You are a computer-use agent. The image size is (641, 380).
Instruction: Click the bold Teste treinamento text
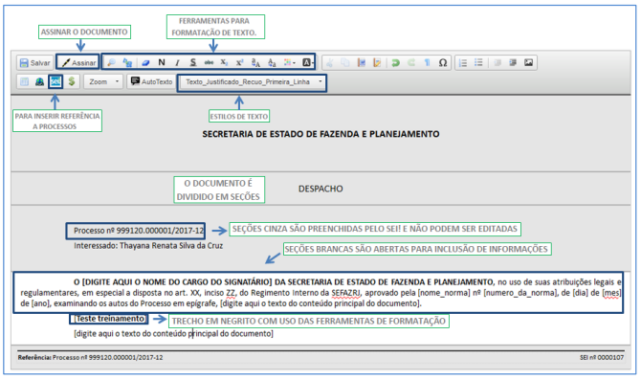tap(110, 318)
